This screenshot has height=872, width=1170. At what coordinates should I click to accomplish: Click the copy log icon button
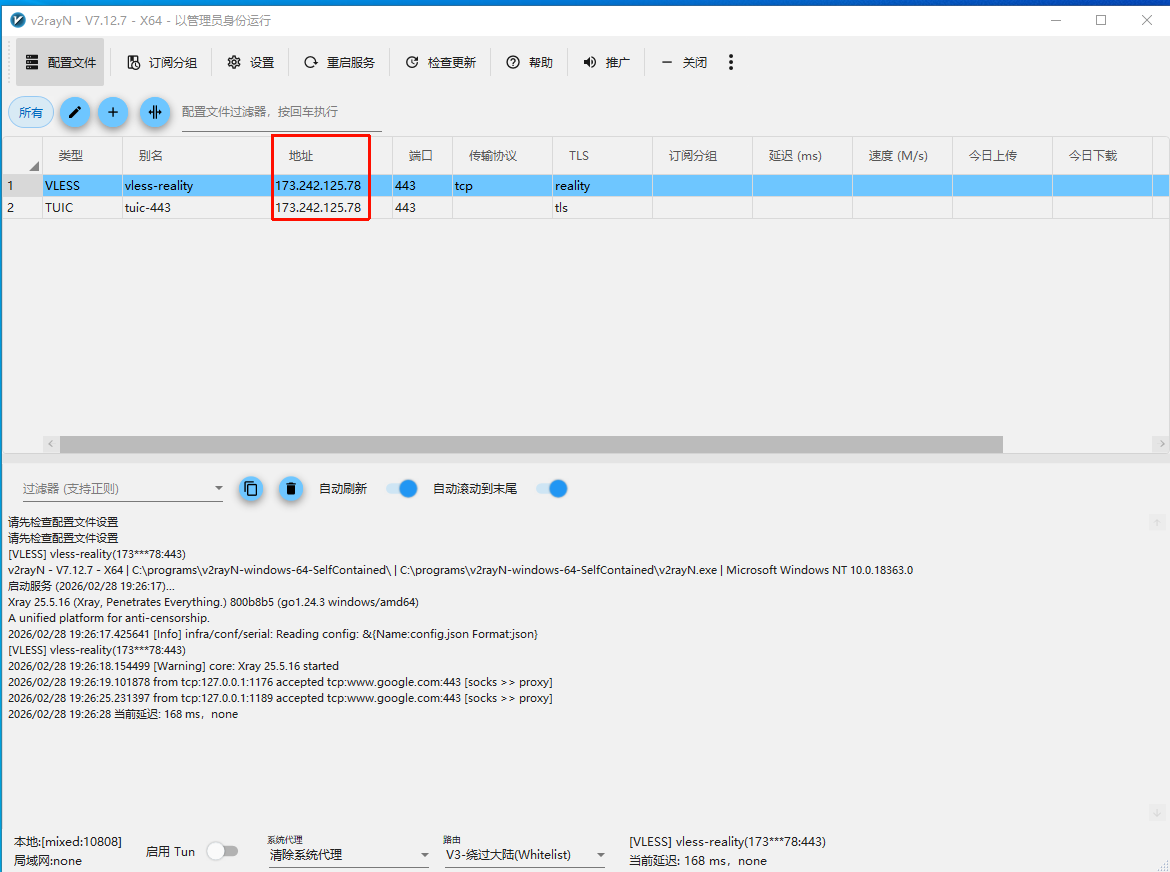click(x=251, y=489)
